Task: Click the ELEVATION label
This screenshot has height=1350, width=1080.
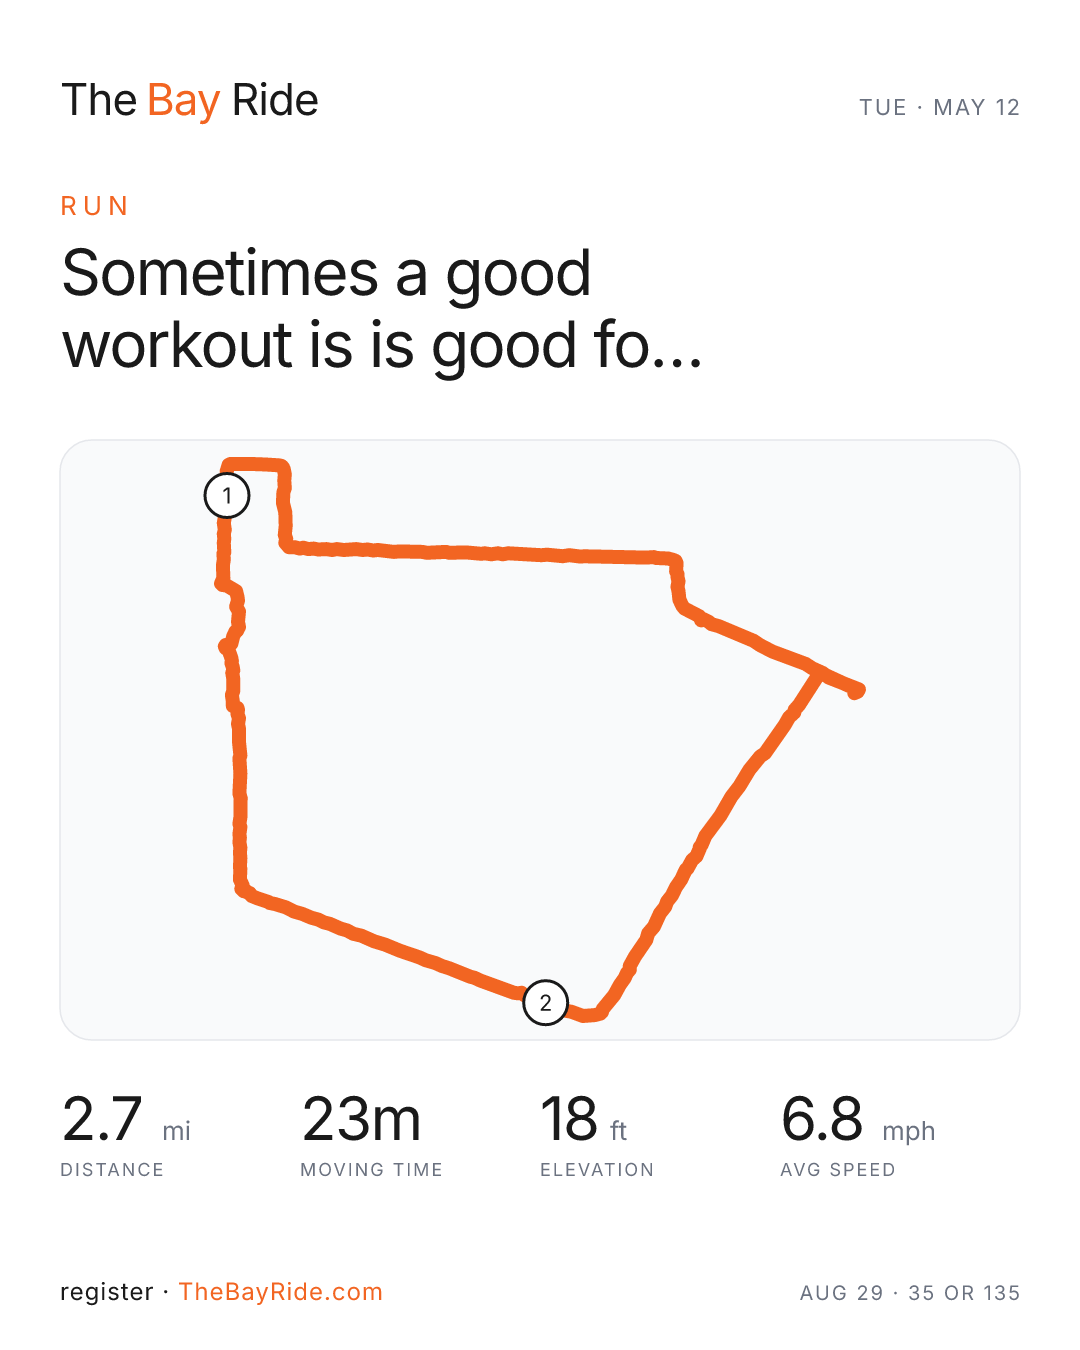Action: [597, 1169]
